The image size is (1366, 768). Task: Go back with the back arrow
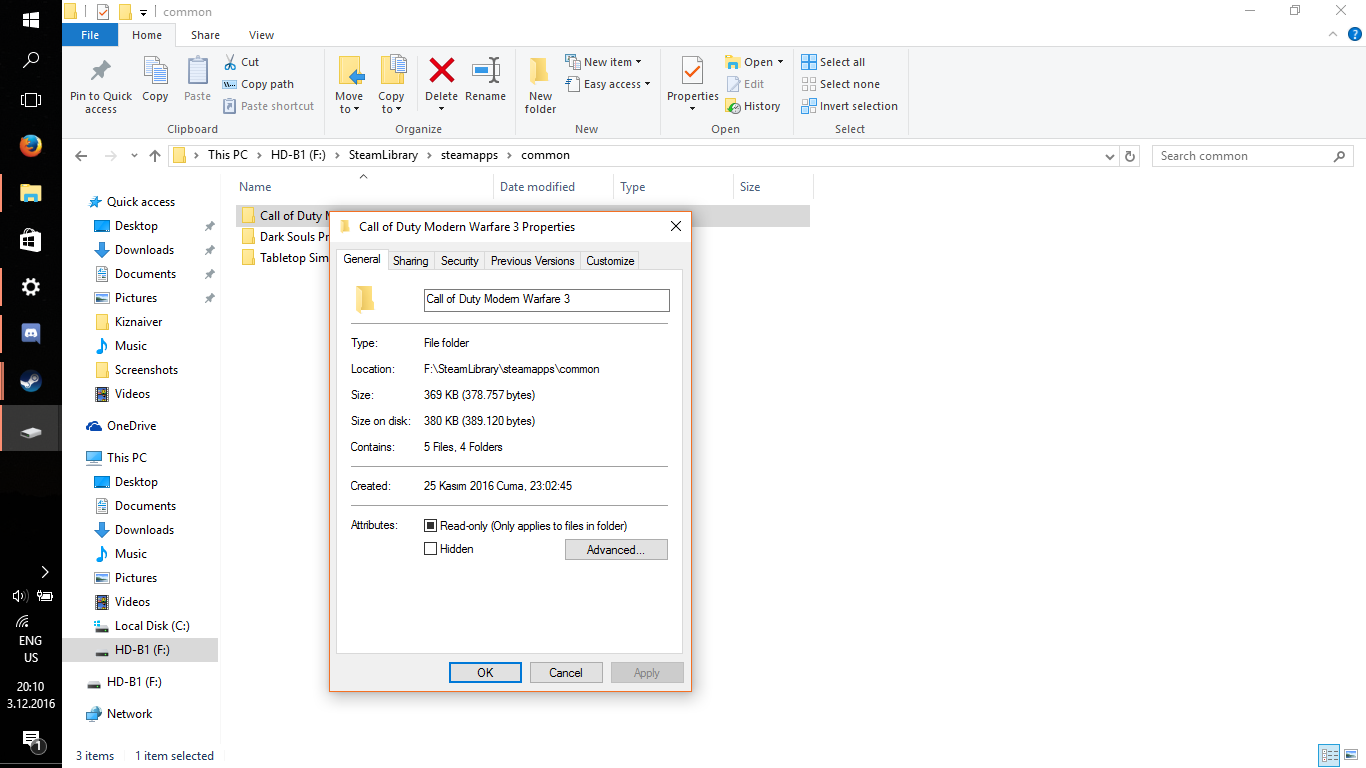coord(82,156)
